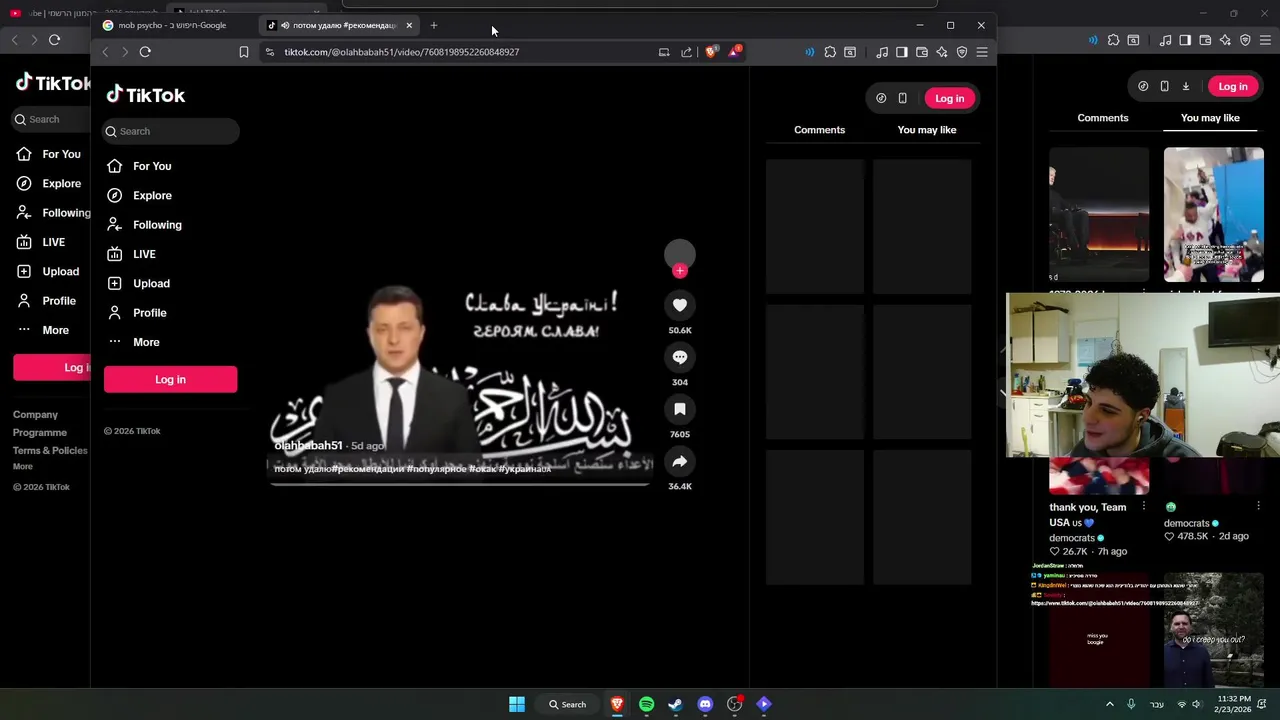
Task: Click the olahbabah51 username on video
Action: coord(308,445)
